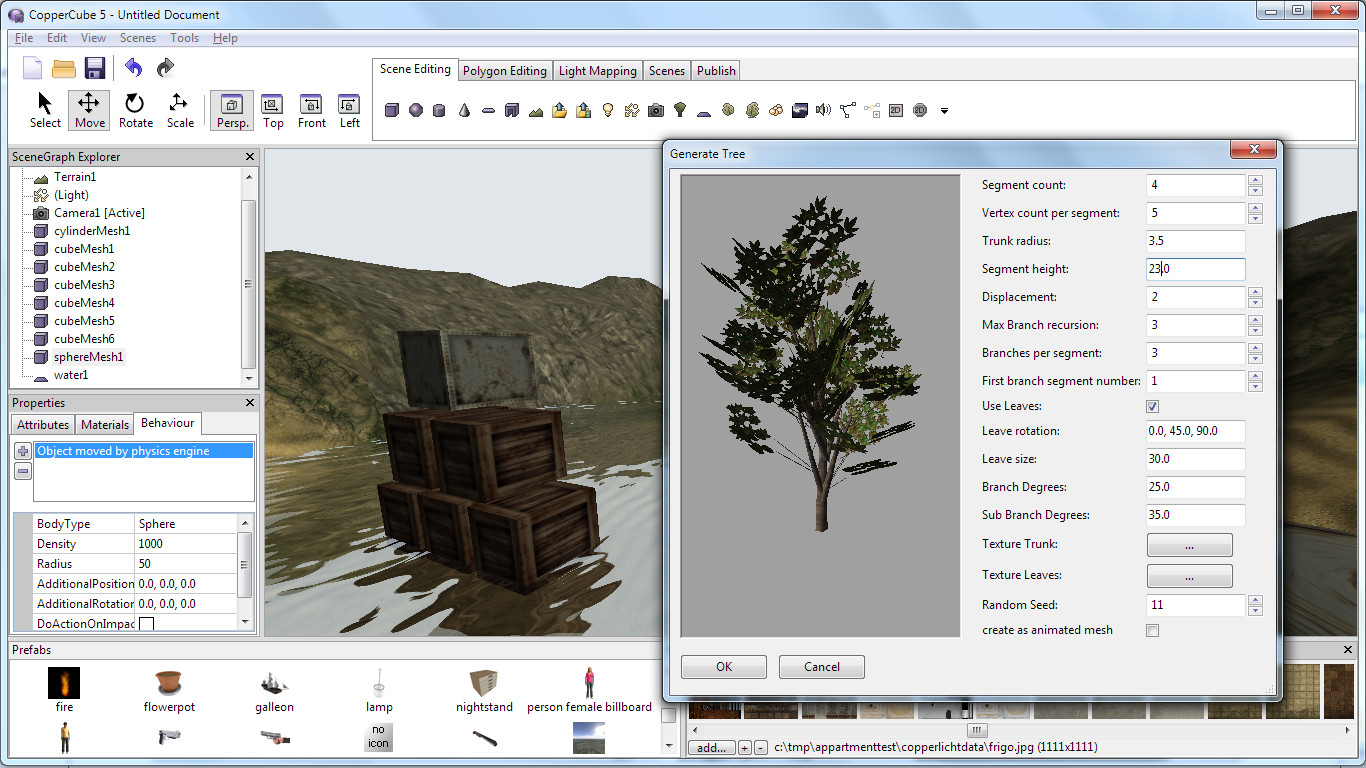
Task: Switch to the Top viewport view
Action: point(272,110)
